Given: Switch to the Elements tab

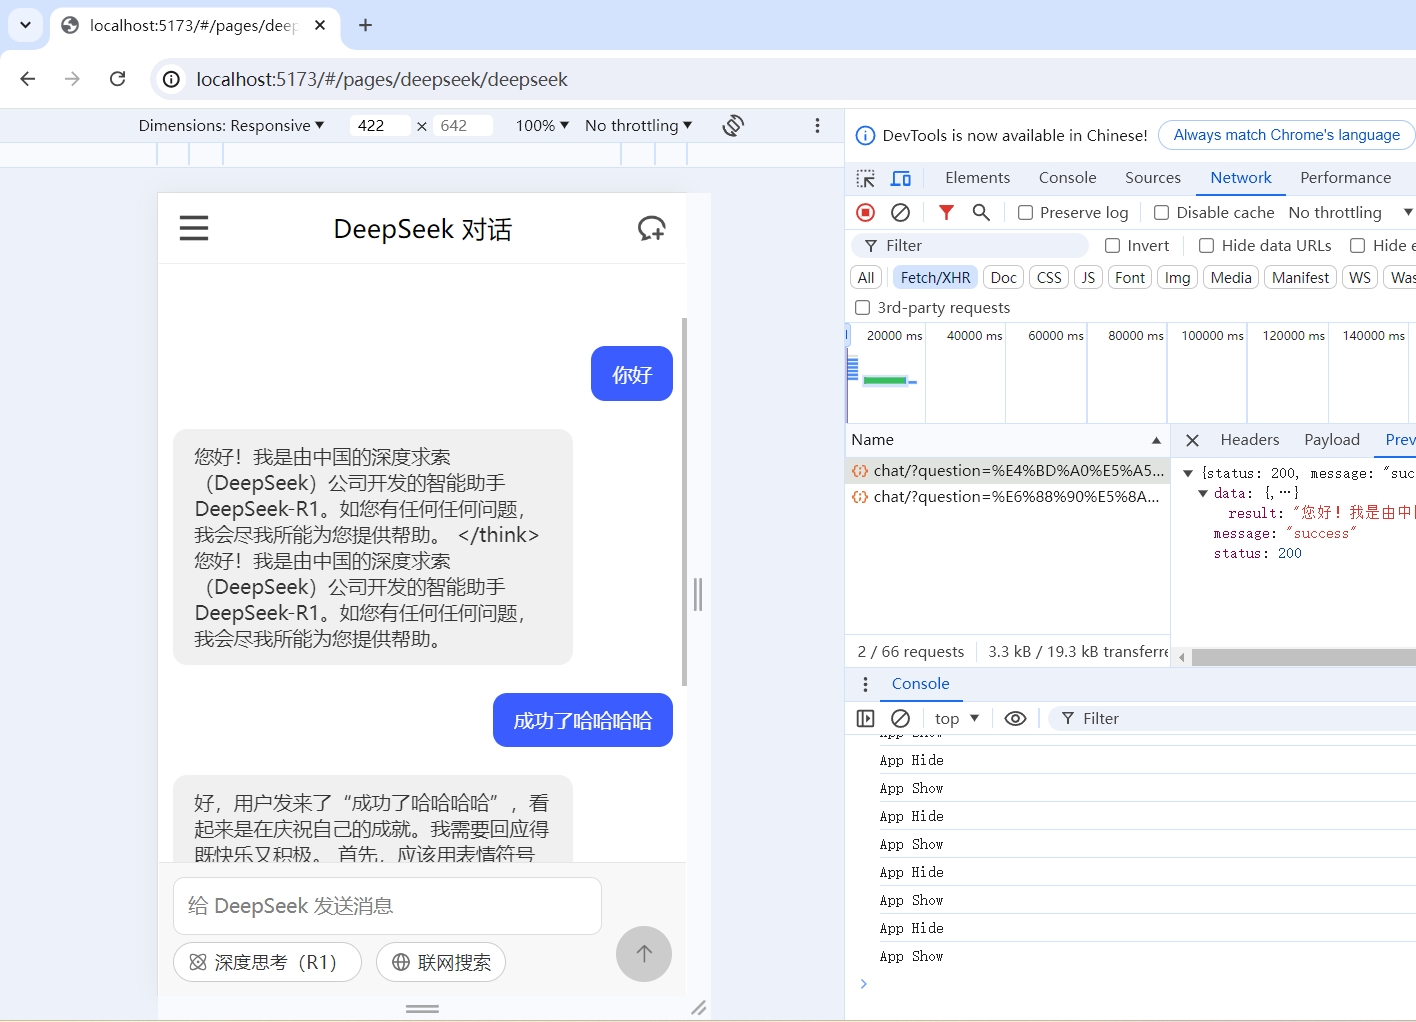Looking at the screenshot, I should pyautogui.click(x=977, y=177).
